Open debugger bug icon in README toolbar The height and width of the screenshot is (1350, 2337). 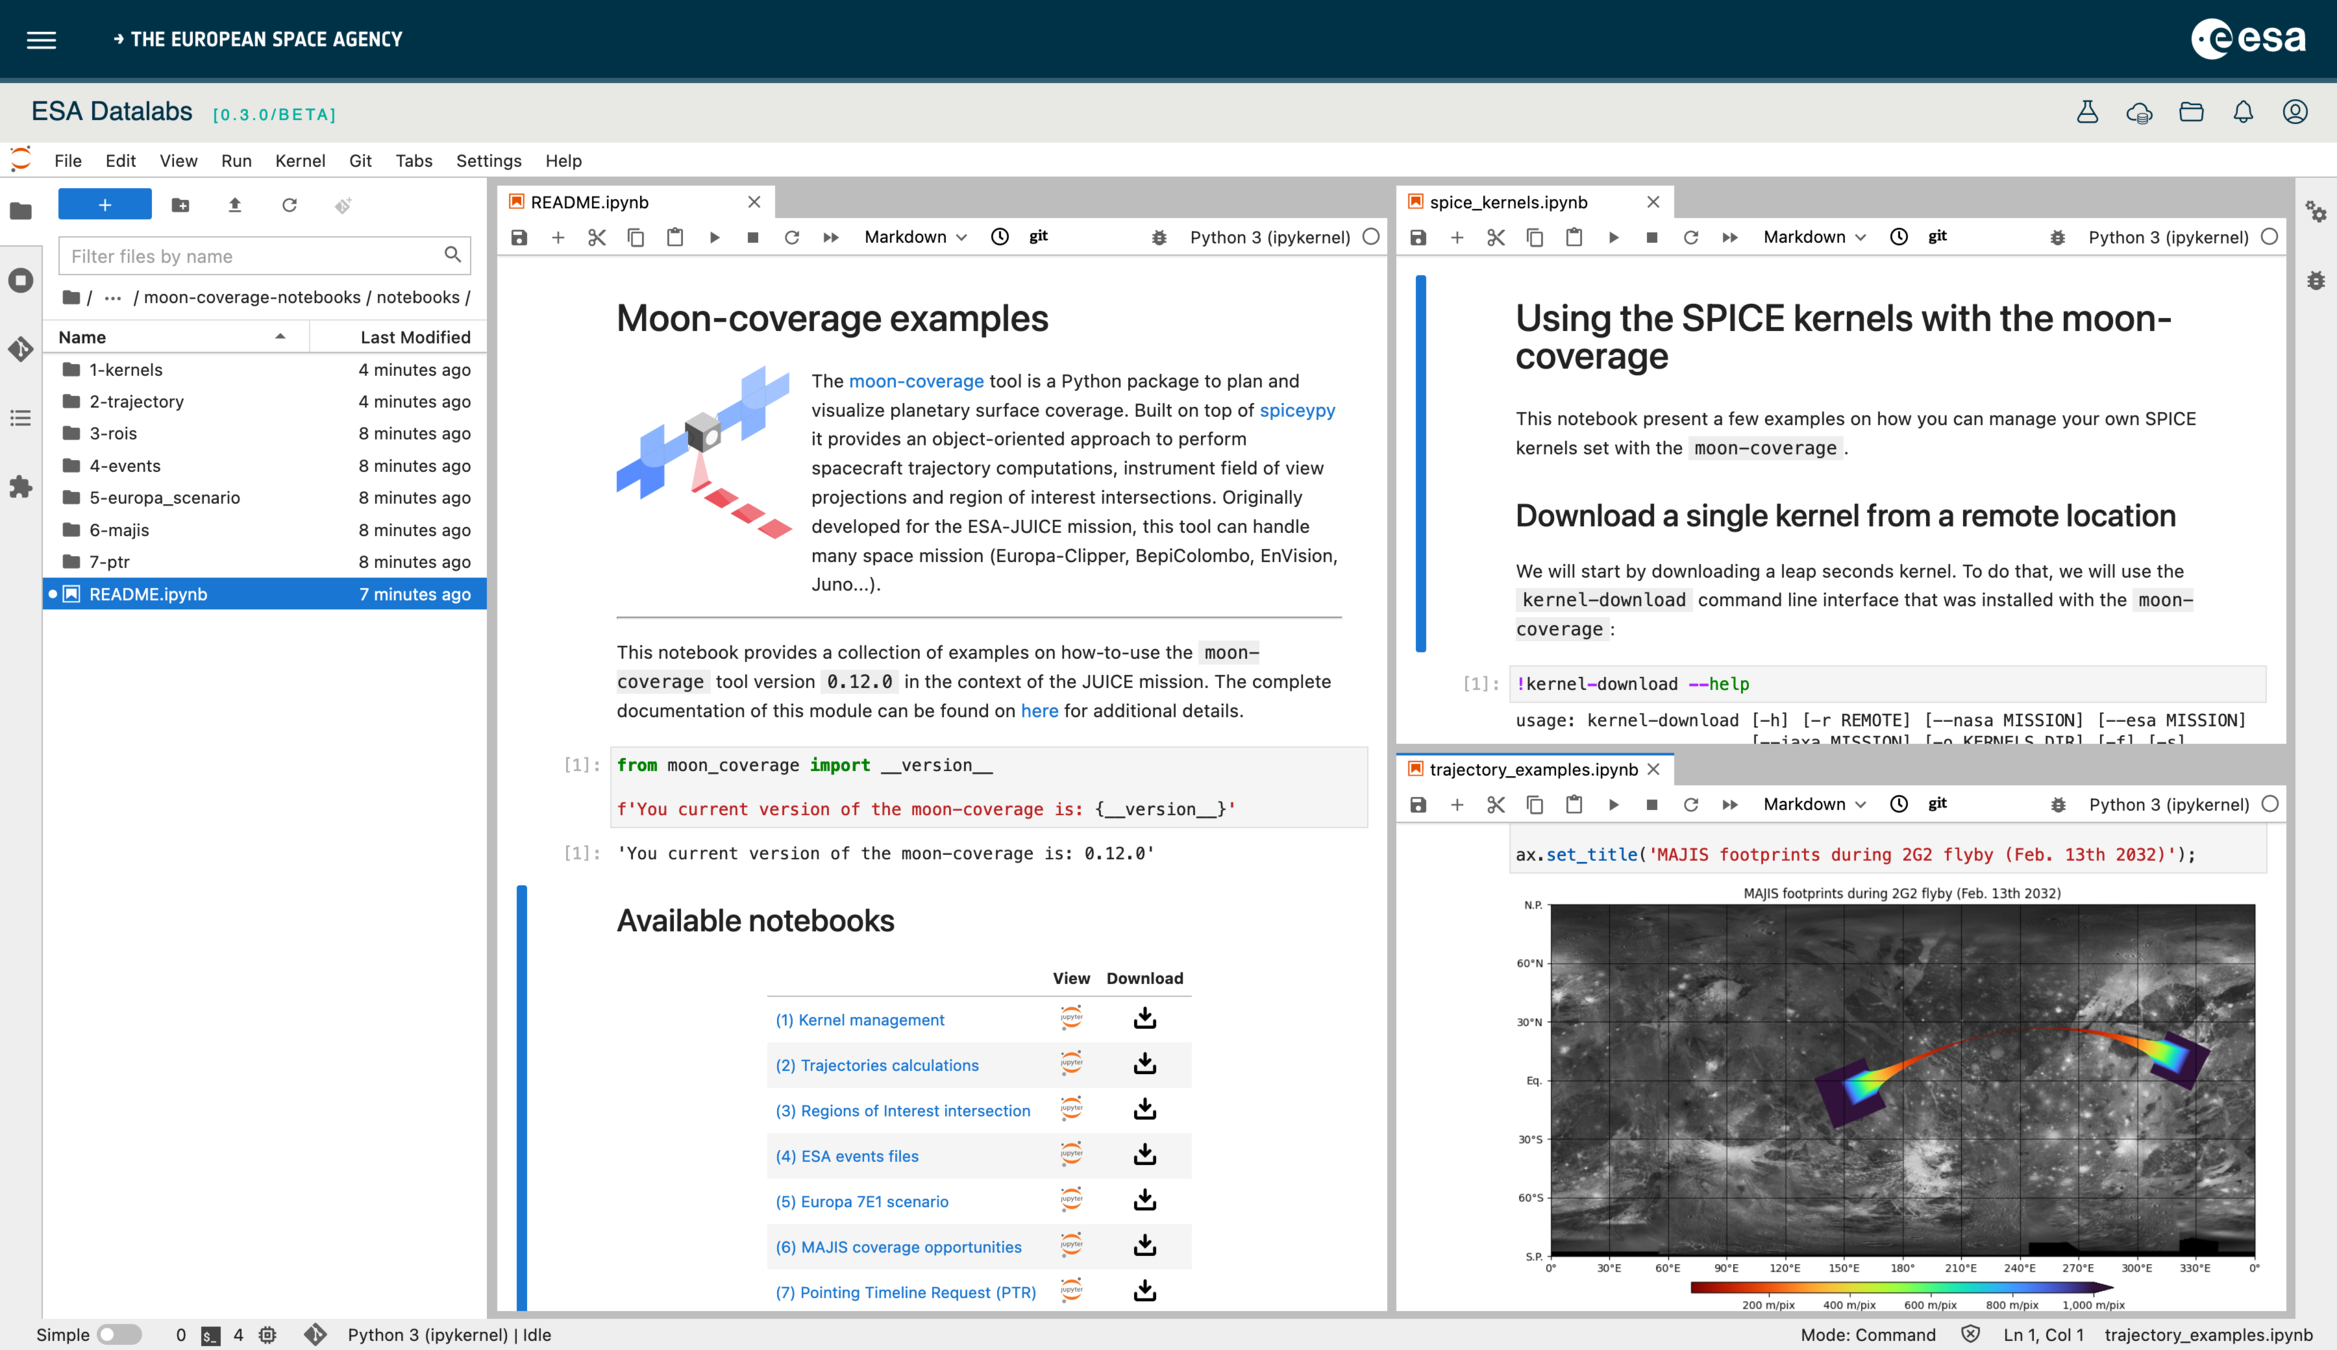tap(1159, 237)
